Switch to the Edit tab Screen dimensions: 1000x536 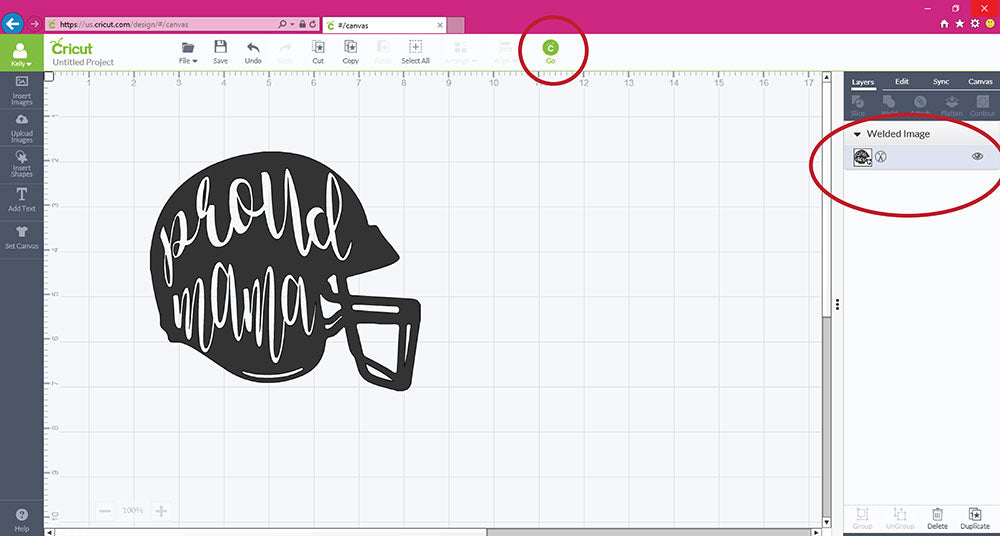click(x=901, y=81)
